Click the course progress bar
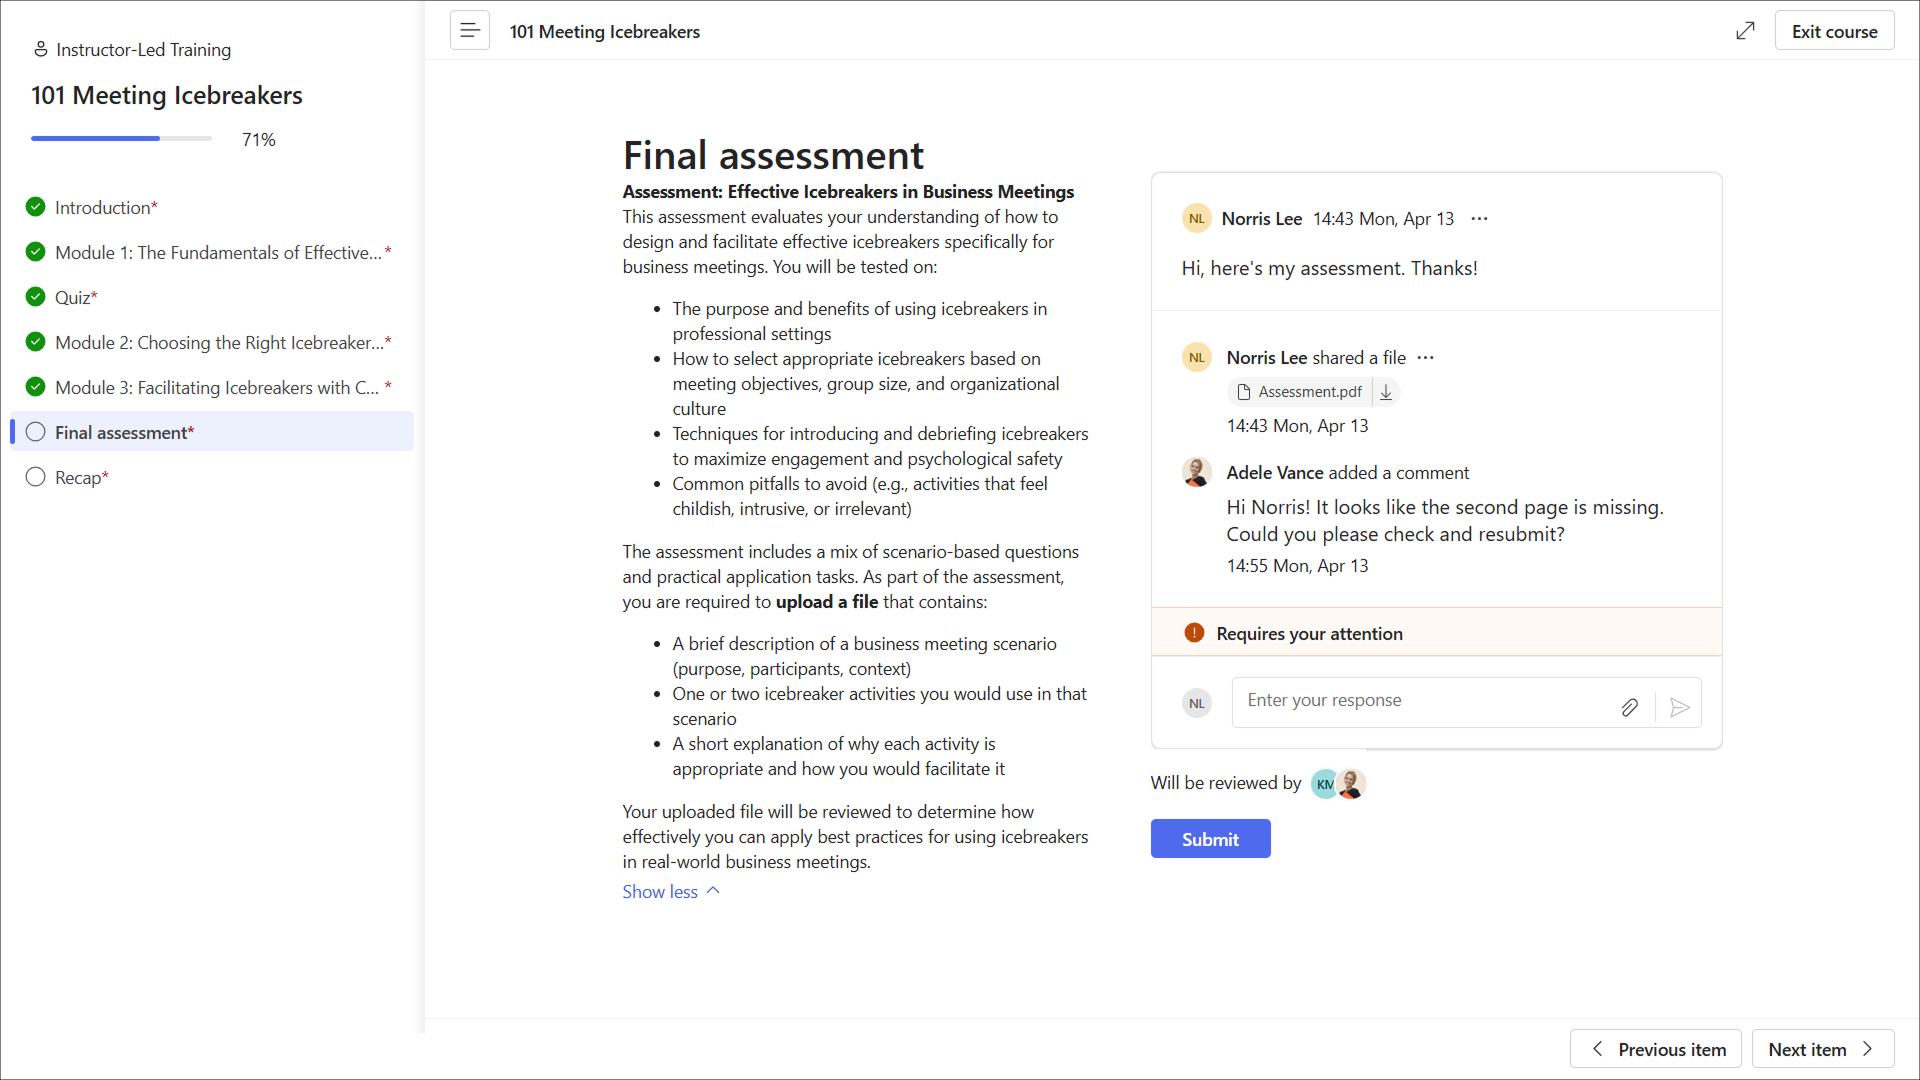Screen dimensions: 1920x1080 (121, 139)
